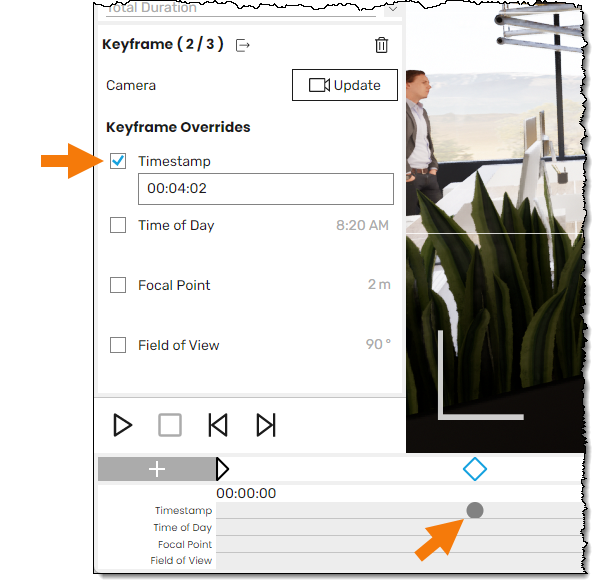Update the camera for this keyframe
The width and height of the screenshot is (599, 585).
click(x=345, y=85)
